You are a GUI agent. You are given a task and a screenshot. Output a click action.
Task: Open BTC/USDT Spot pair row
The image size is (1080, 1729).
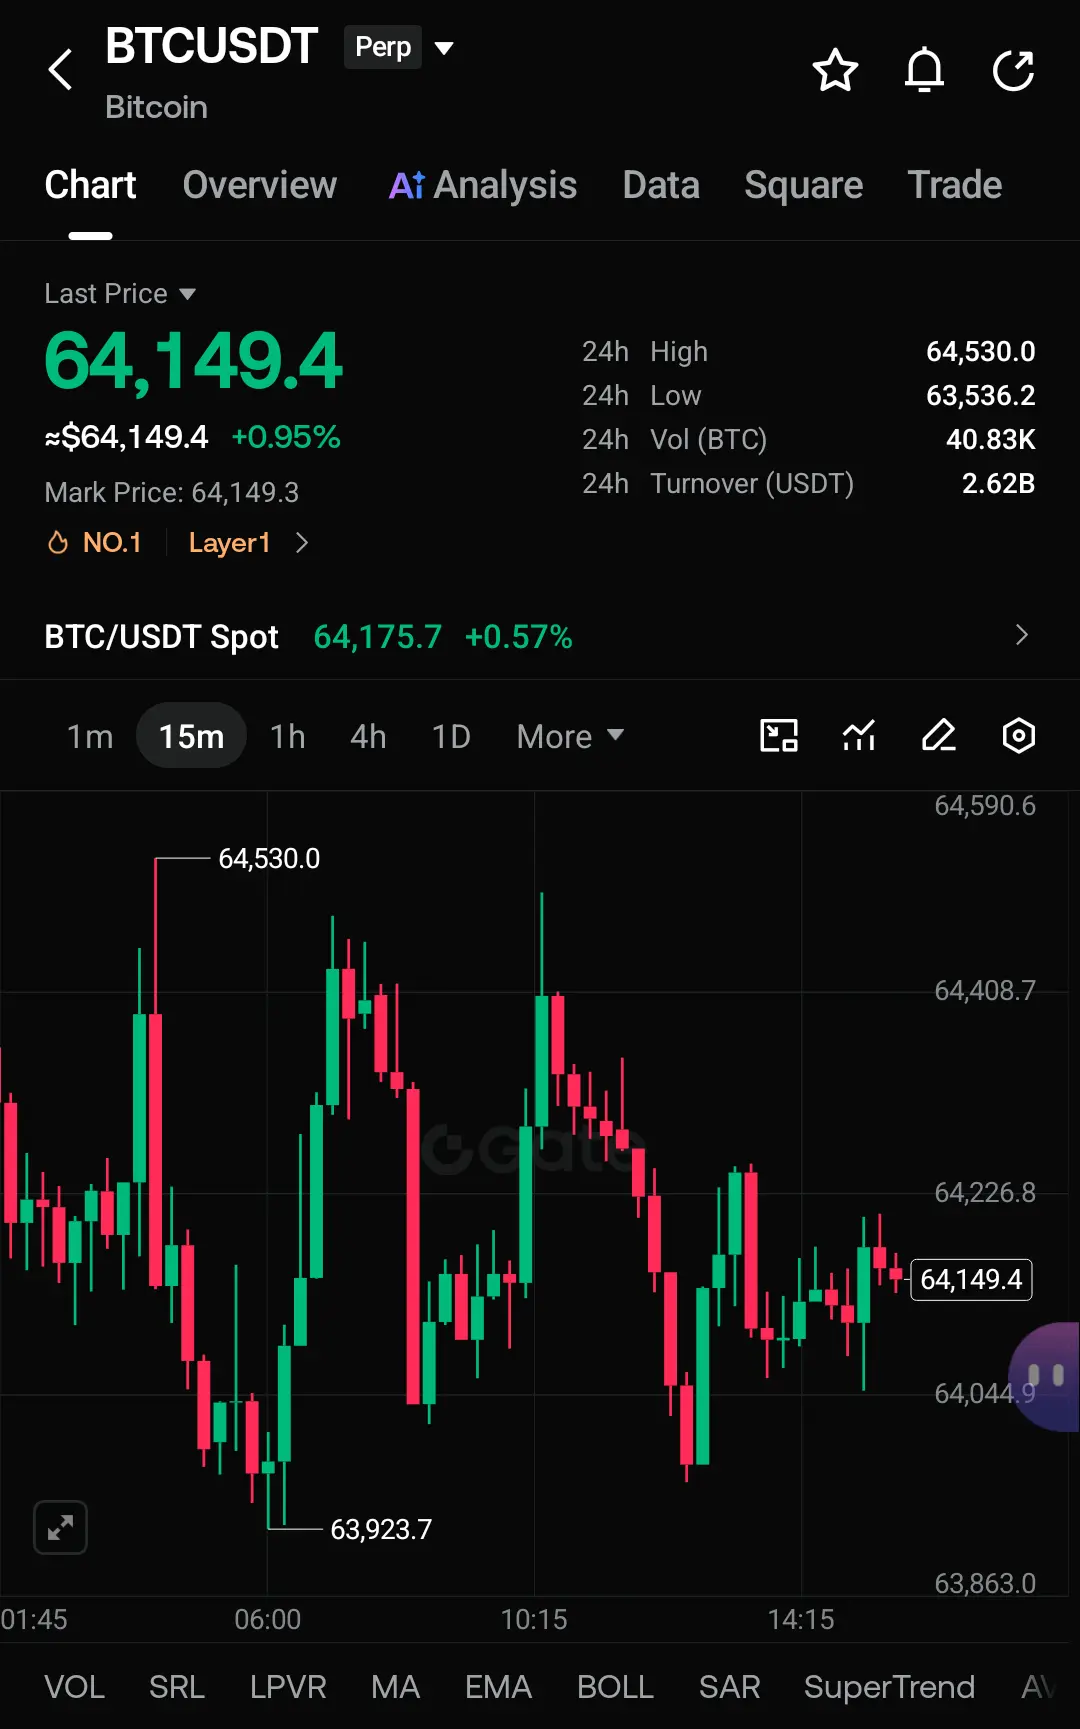pos(540,636)
